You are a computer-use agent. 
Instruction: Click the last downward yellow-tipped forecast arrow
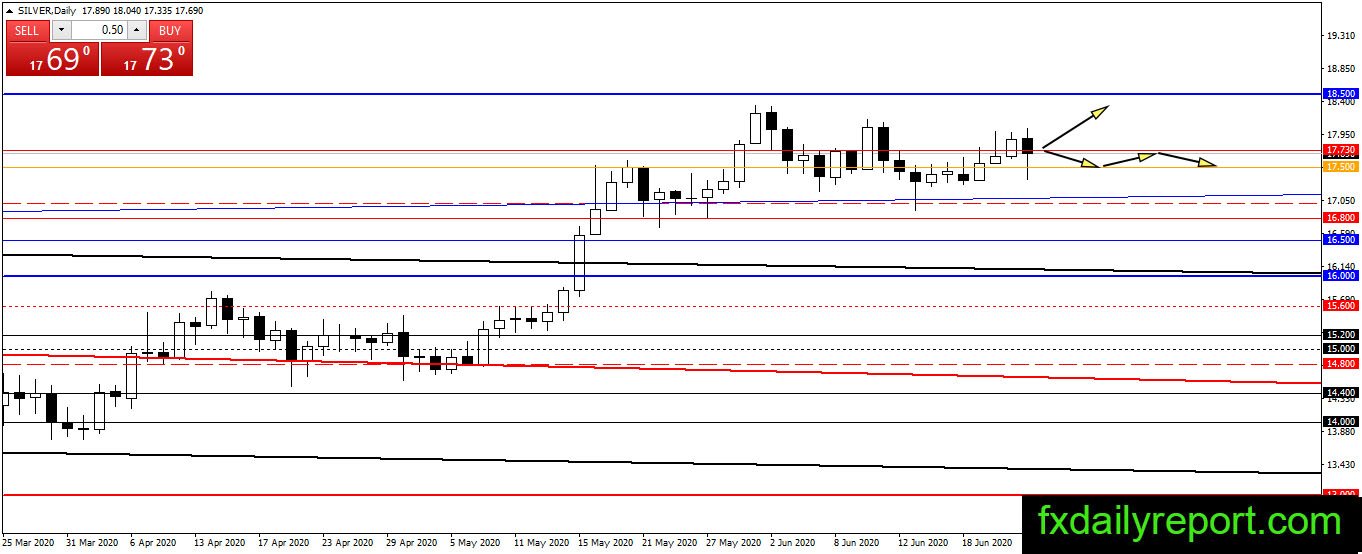click(1187, 159)
